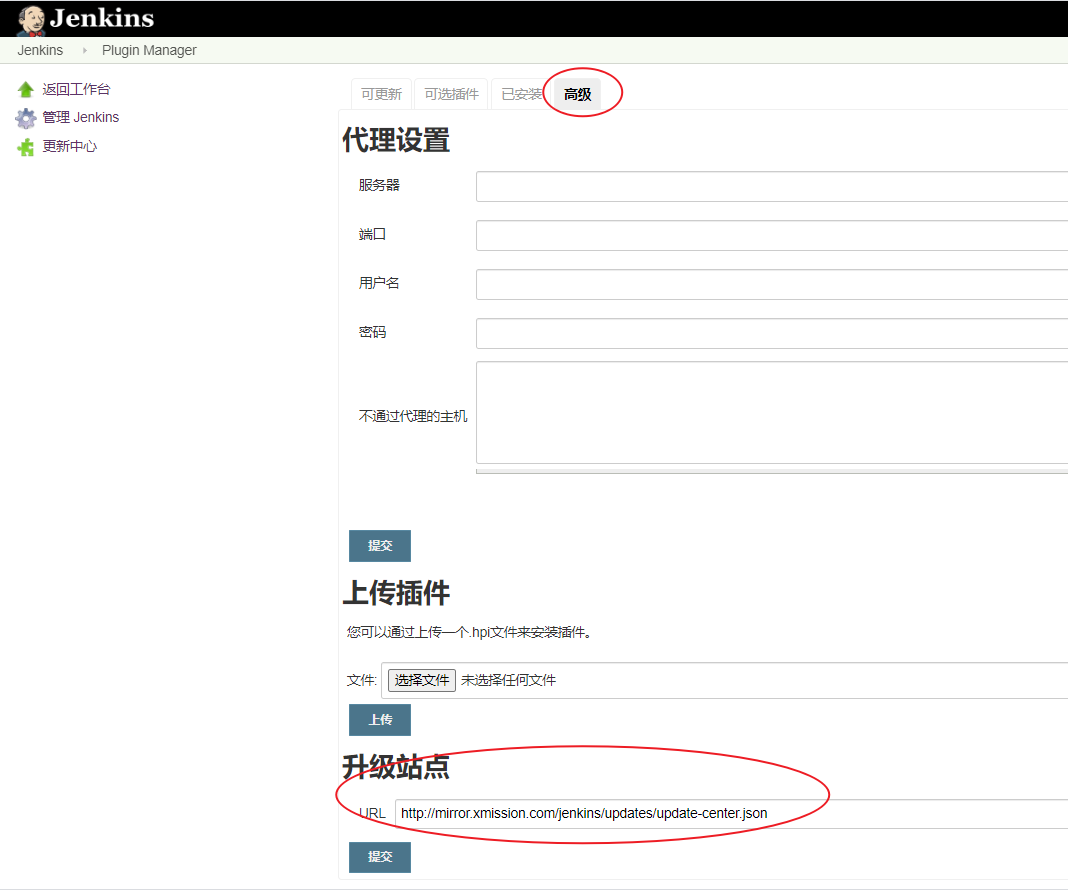Image resolution: width=1068 pixels, height=890 pixels.
Task: Focus the 端口 input field
Action: (x=772, y=236)
